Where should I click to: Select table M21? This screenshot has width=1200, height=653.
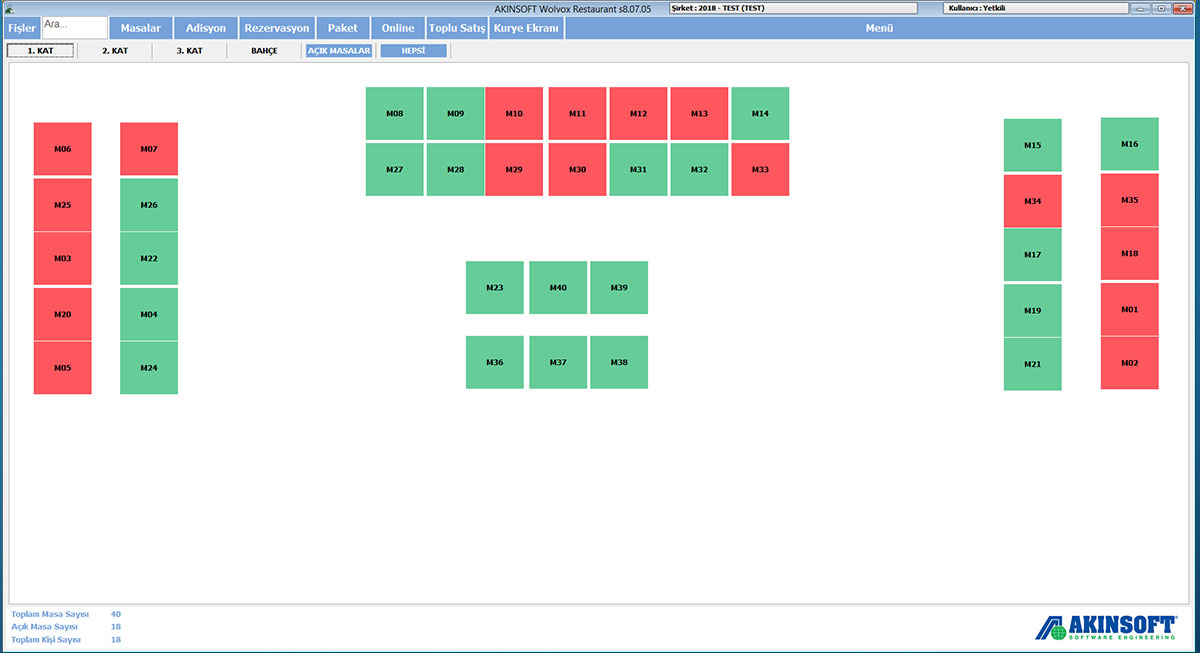click(1033, 364)
